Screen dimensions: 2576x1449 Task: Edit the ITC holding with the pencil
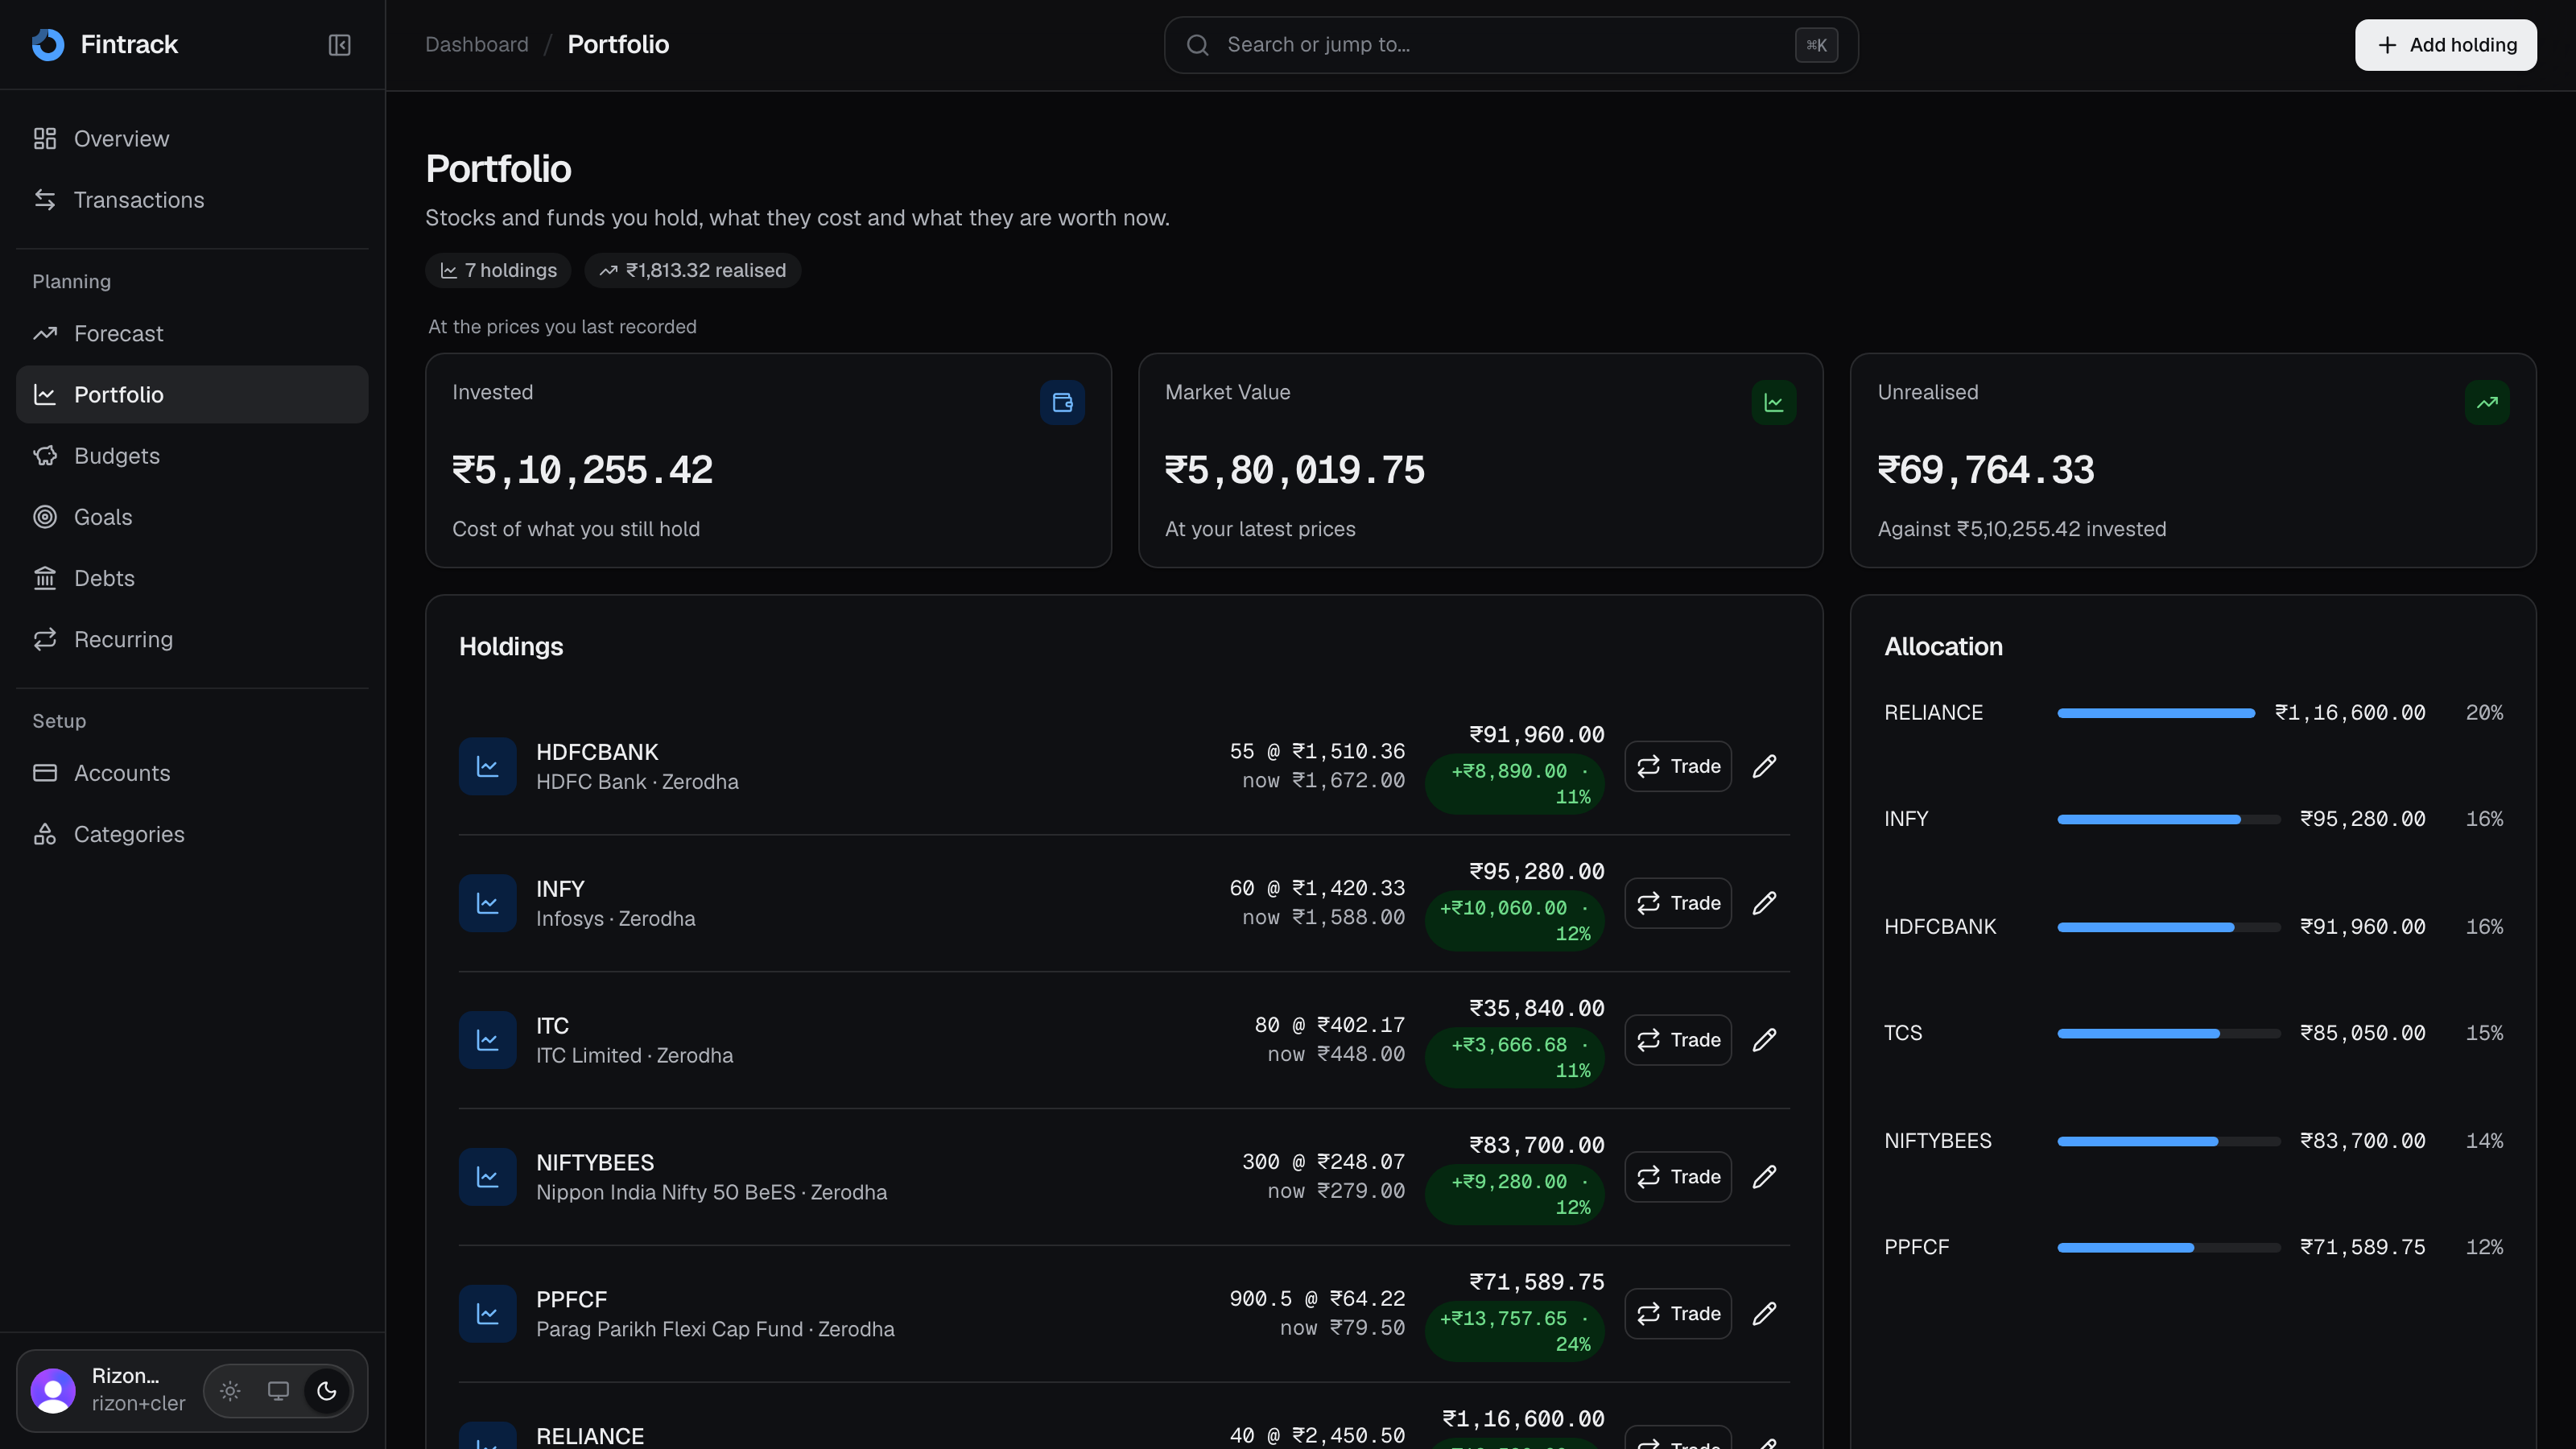coord(1765,1041)
